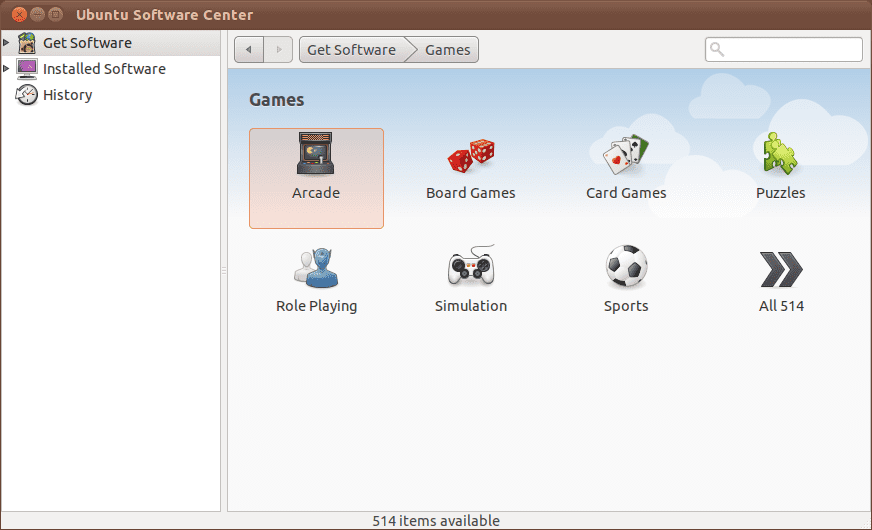Click inside the search input field
Viewport: 872px width, 530px height.
(x=792, y=50)
